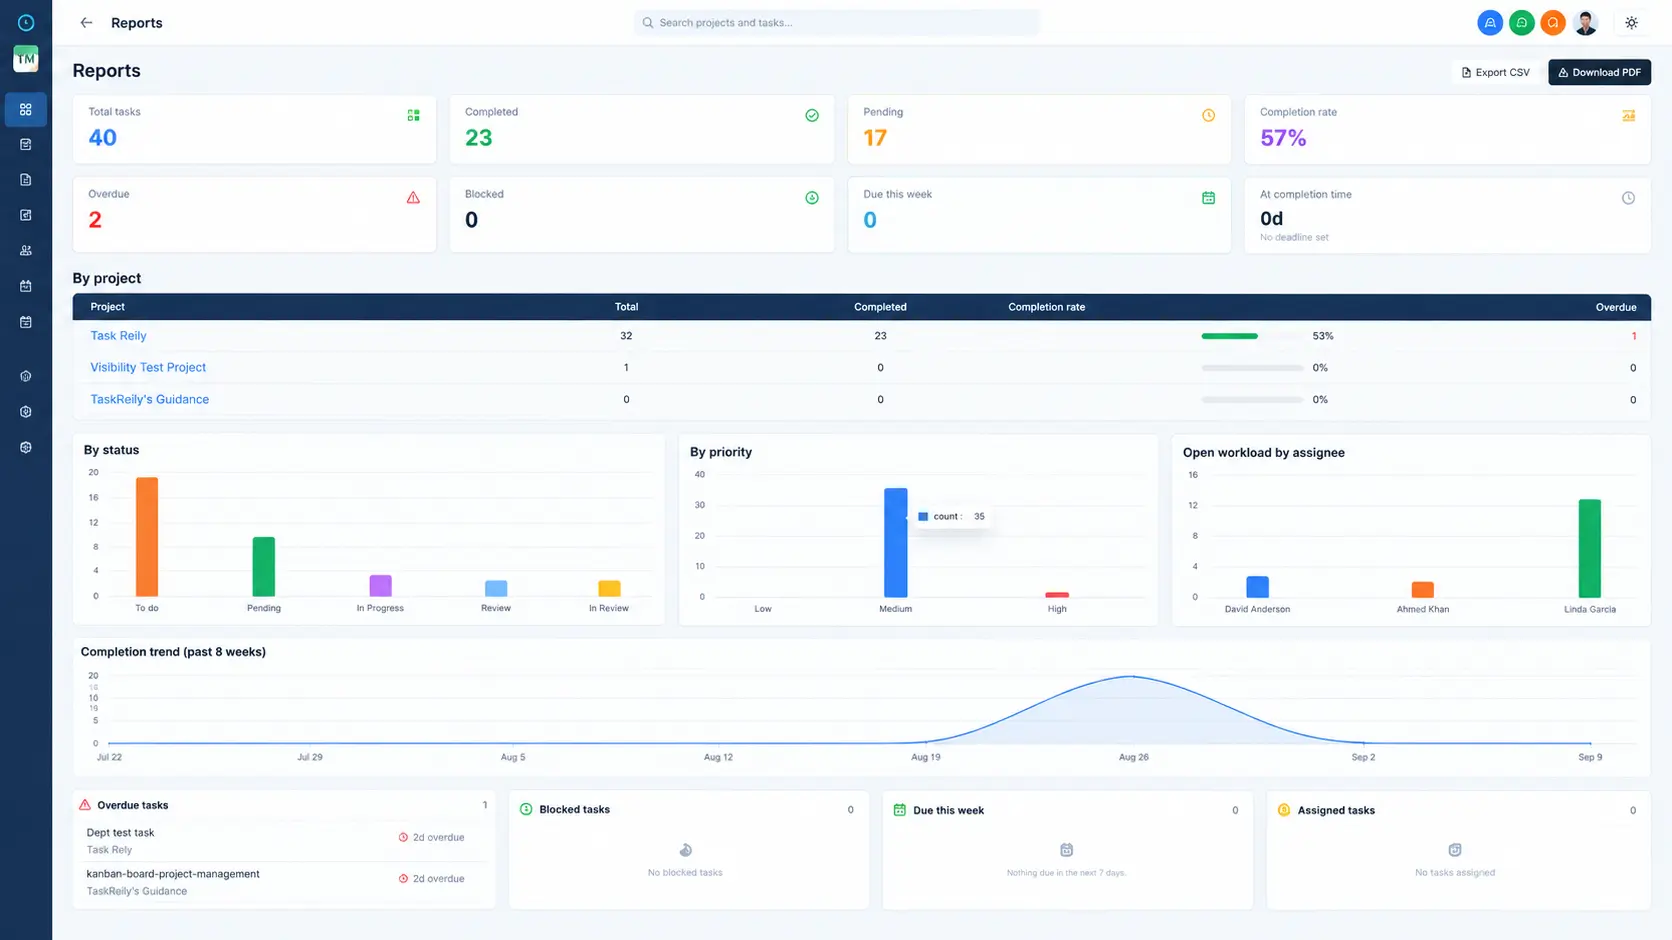Click the clock icon on Pending card
The height and width of the screenshot is (940, 1672).
(x=1208, y=116)
